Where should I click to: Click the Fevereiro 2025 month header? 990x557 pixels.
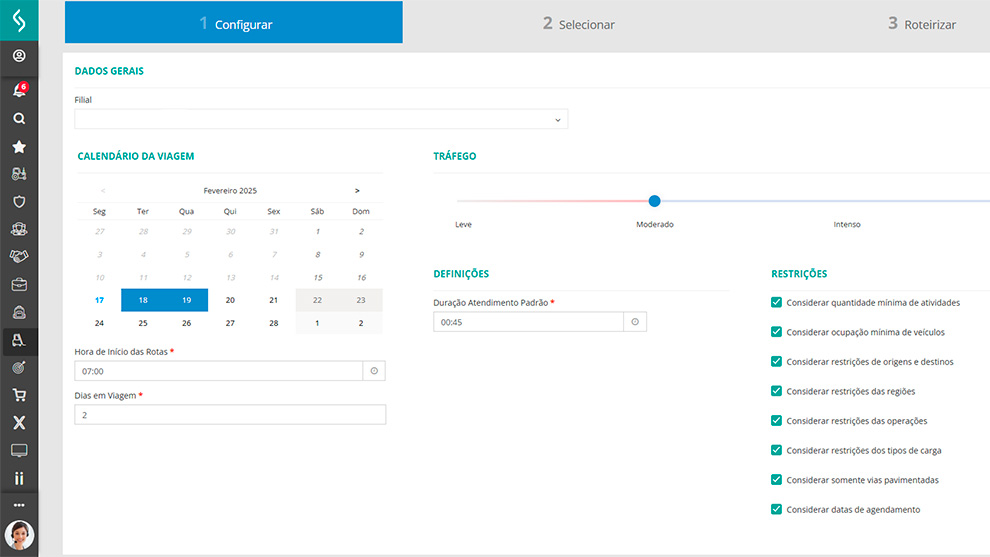[230, 190]
